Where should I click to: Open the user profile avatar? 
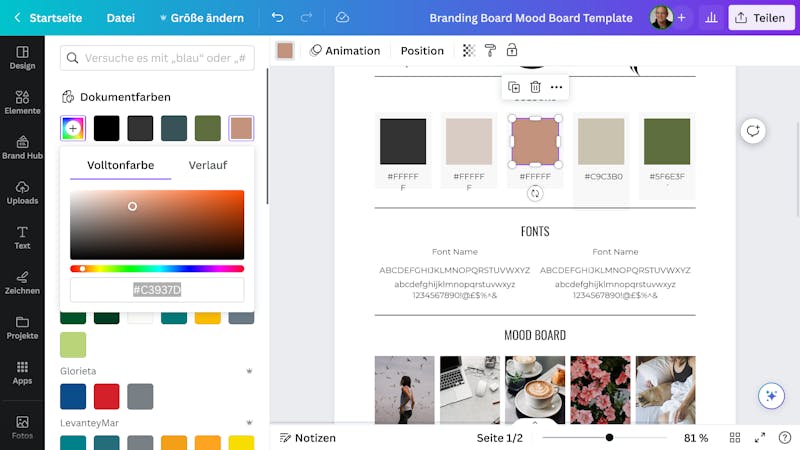point(661,18)
